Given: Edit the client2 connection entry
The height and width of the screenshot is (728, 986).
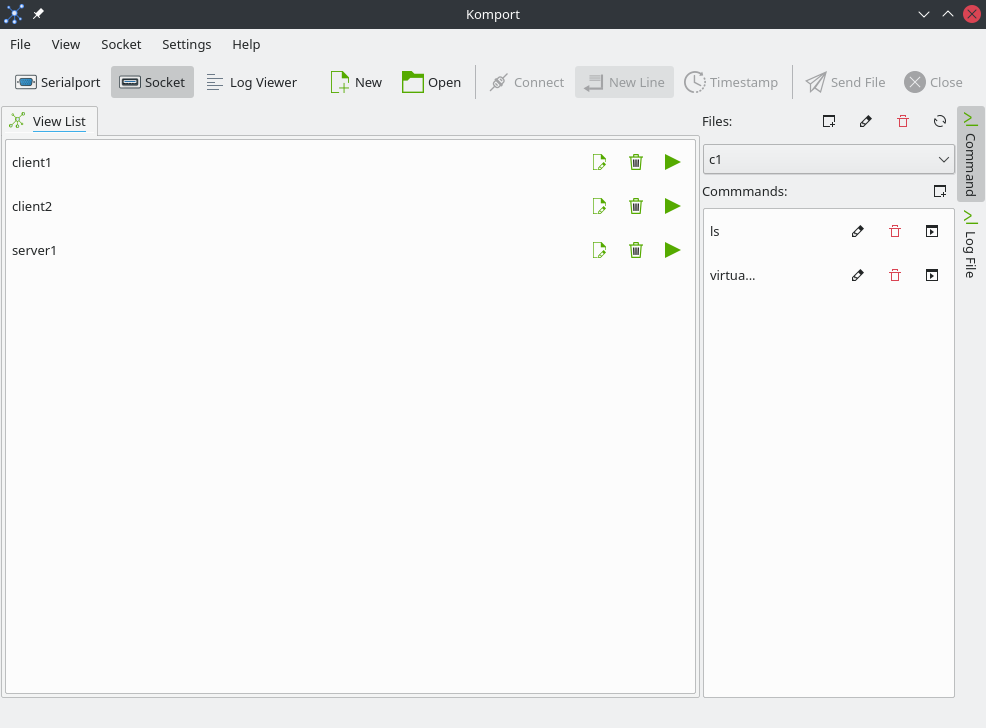Looking at the screenshot, I should pyautogui.click(x=599, y=206).
